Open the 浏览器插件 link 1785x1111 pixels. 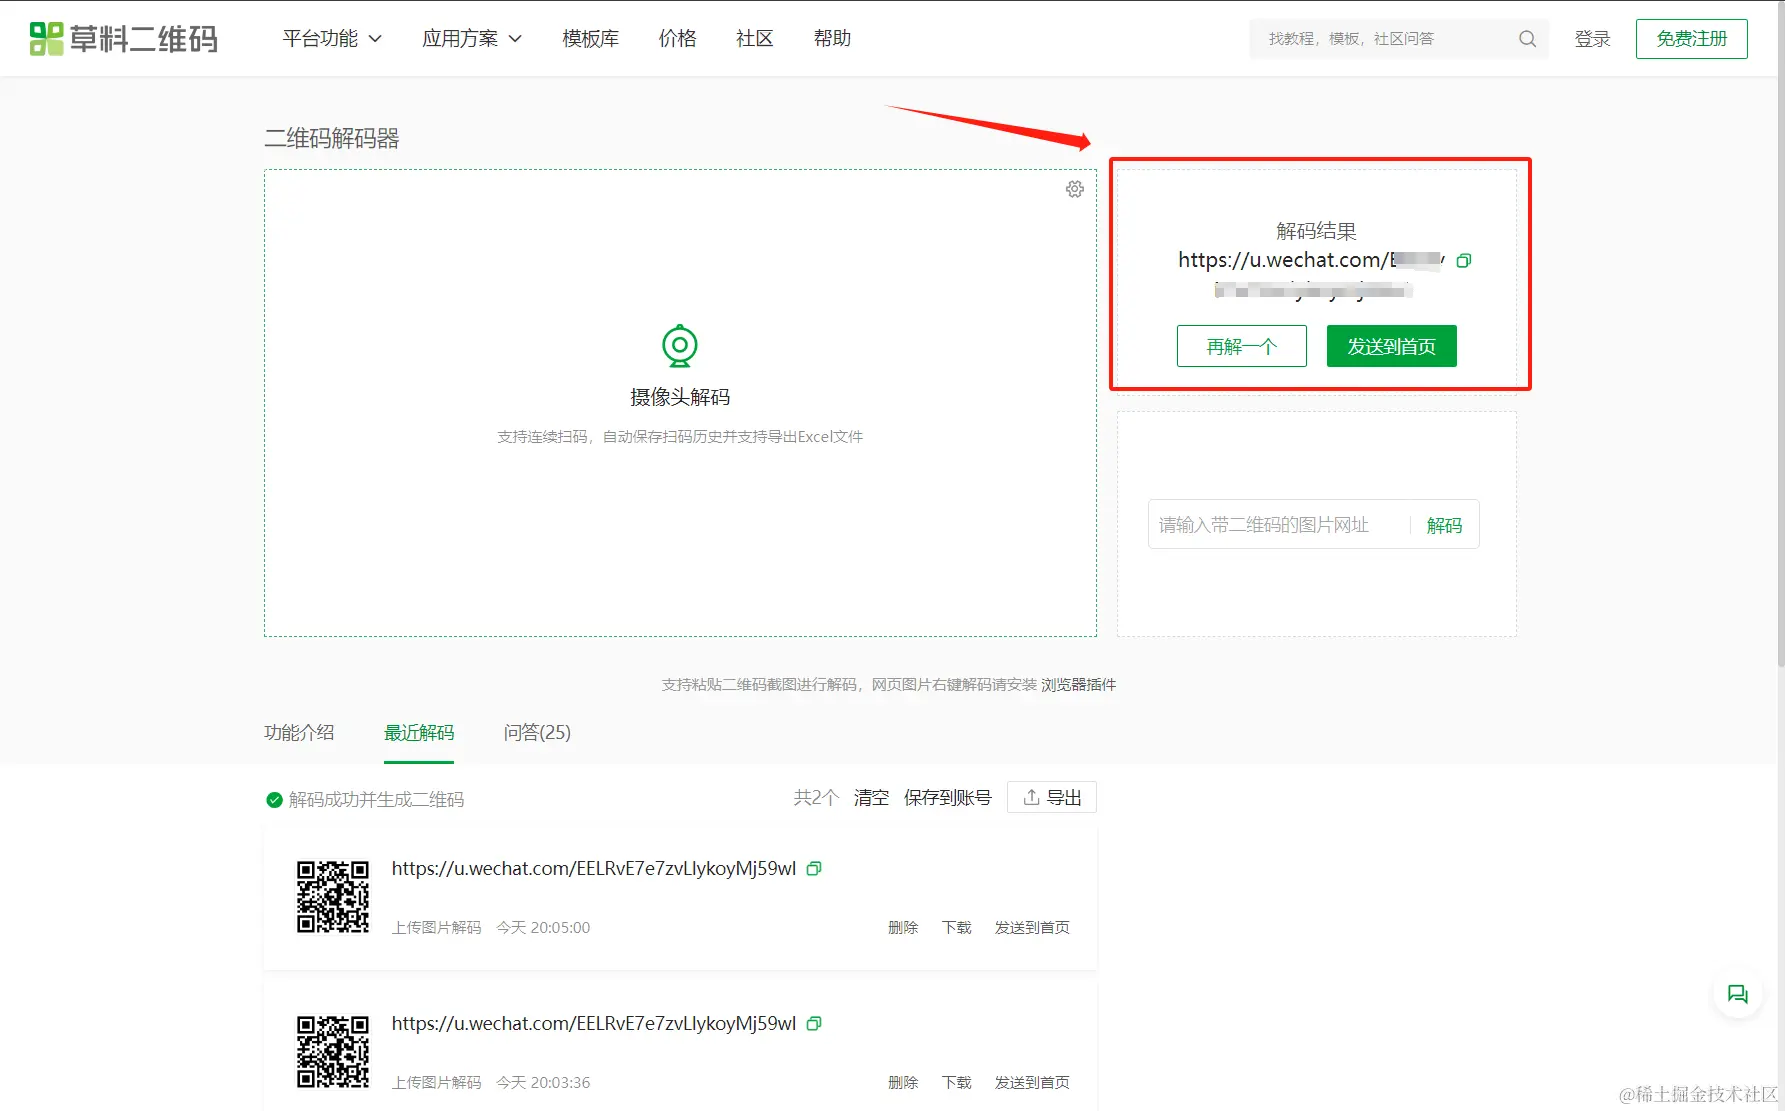(1078, 684)
